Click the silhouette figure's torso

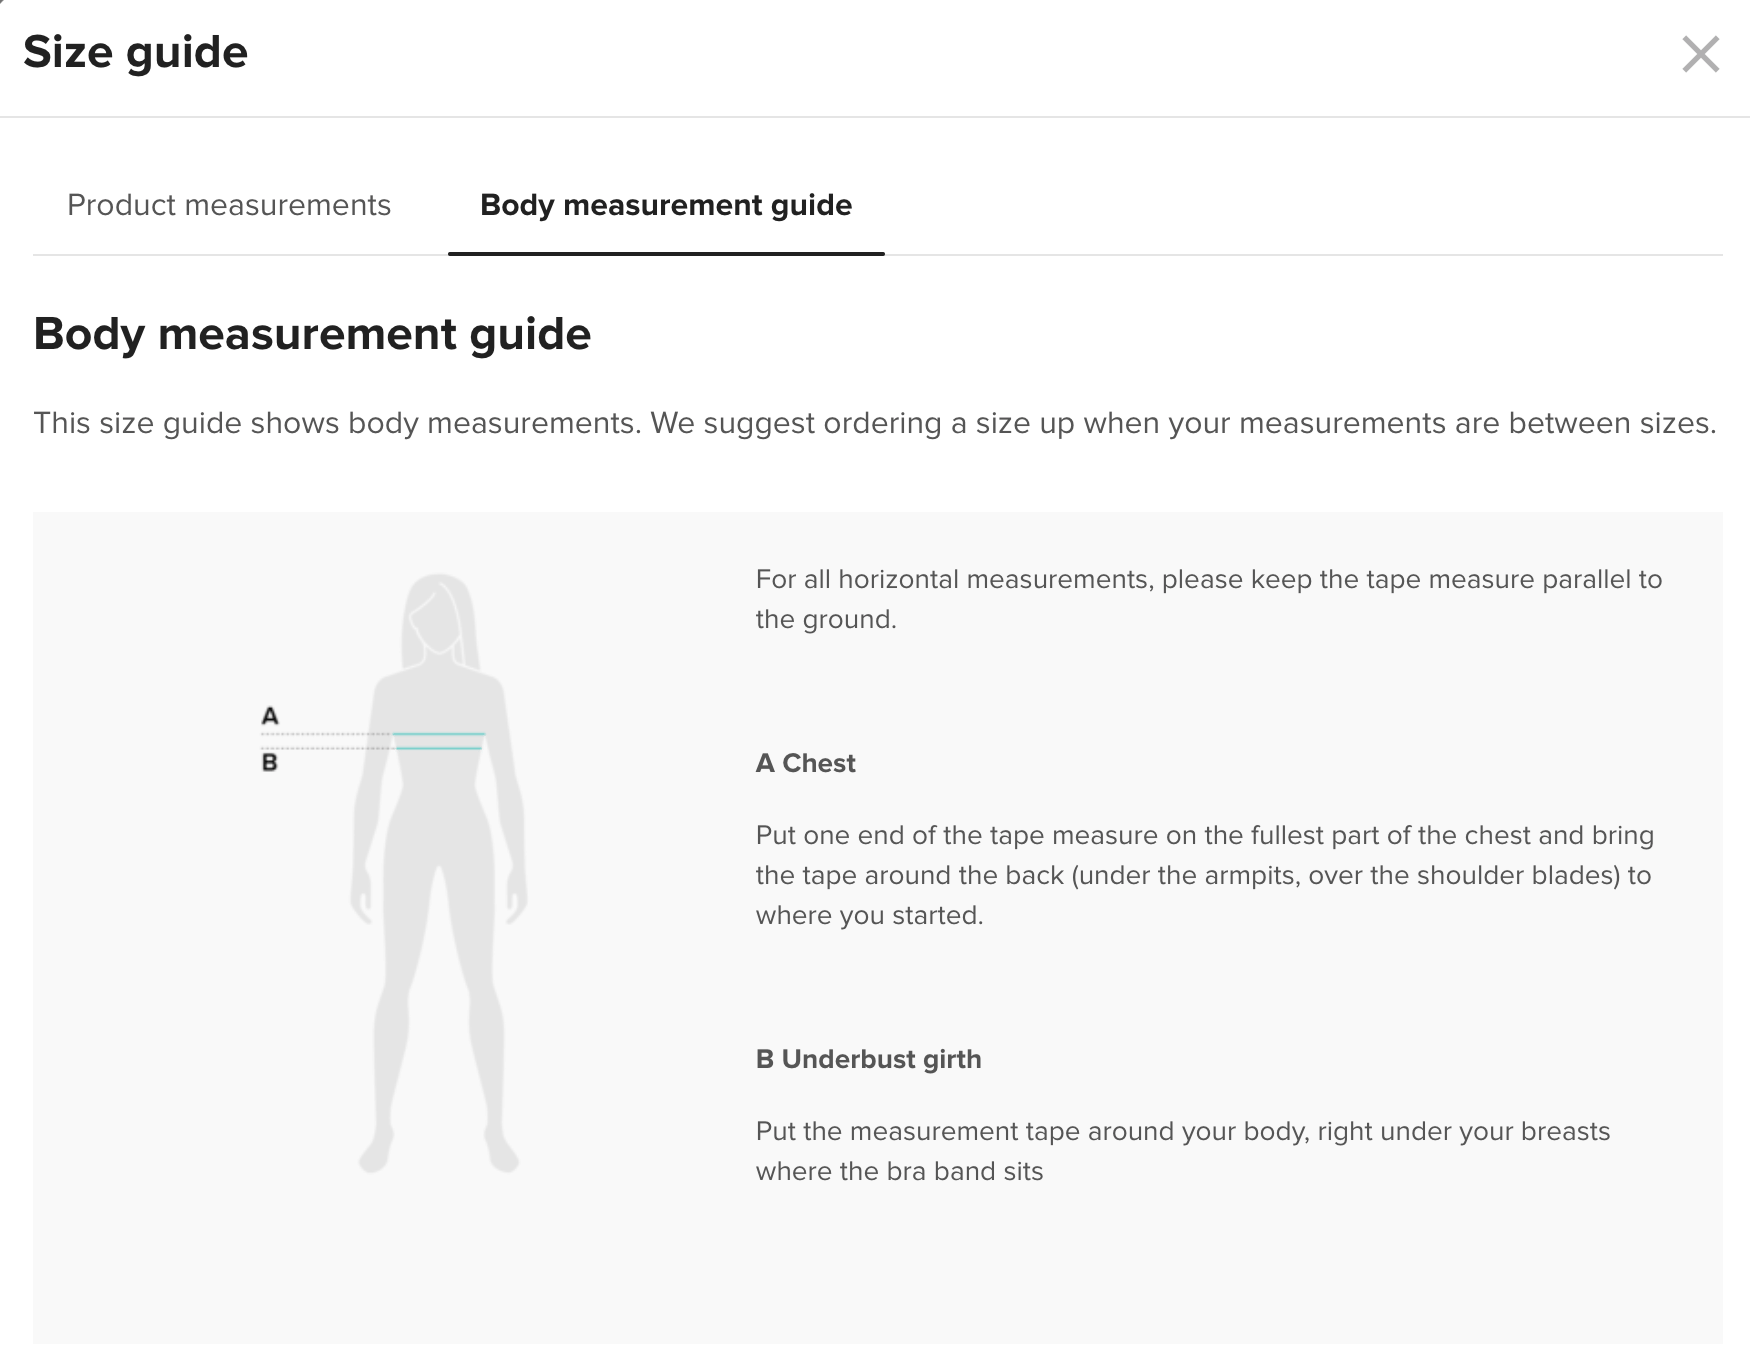coord(439,770)
